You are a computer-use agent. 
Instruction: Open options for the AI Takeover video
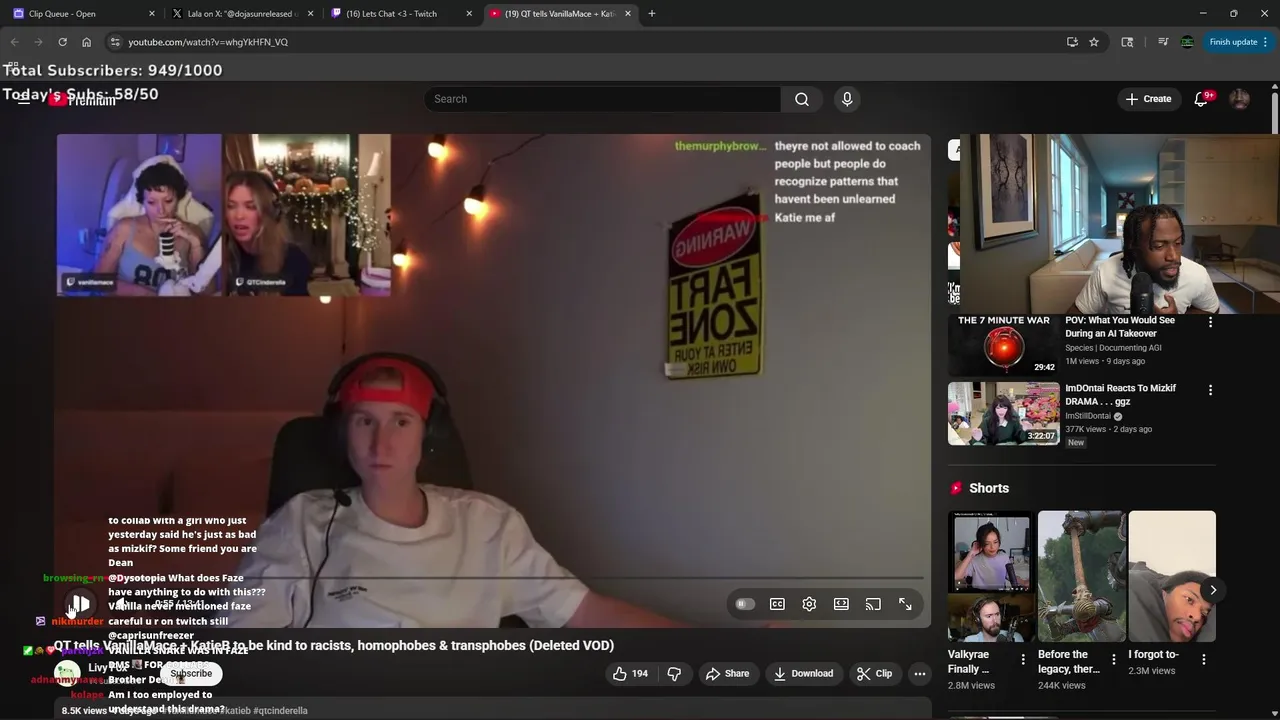pyautogui.click(x=1210, y=322)
